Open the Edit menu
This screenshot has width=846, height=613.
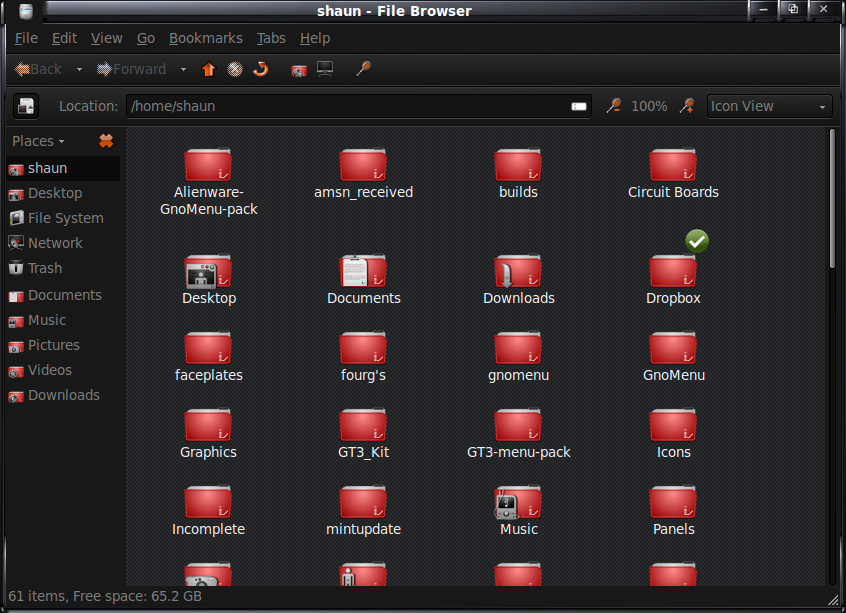pos(64,38)
